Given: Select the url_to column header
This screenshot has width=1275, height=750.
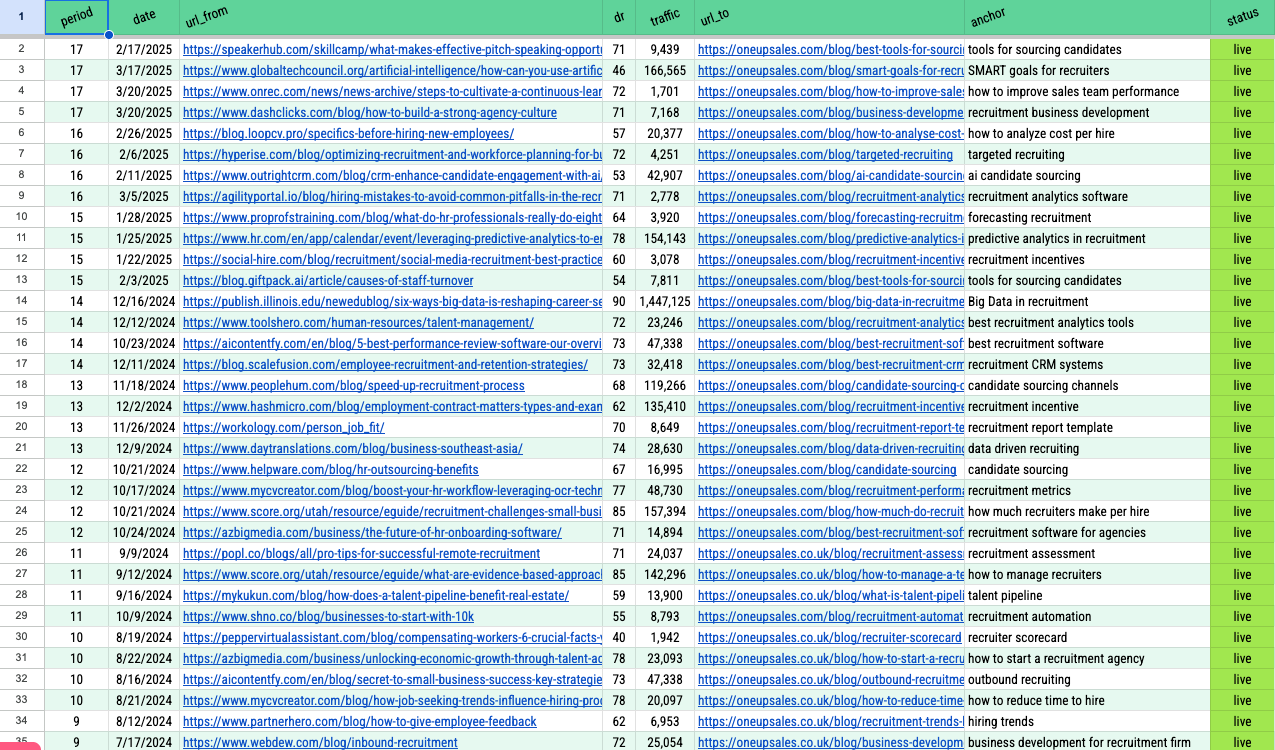Looking at the screenshot, I should 829,19.
